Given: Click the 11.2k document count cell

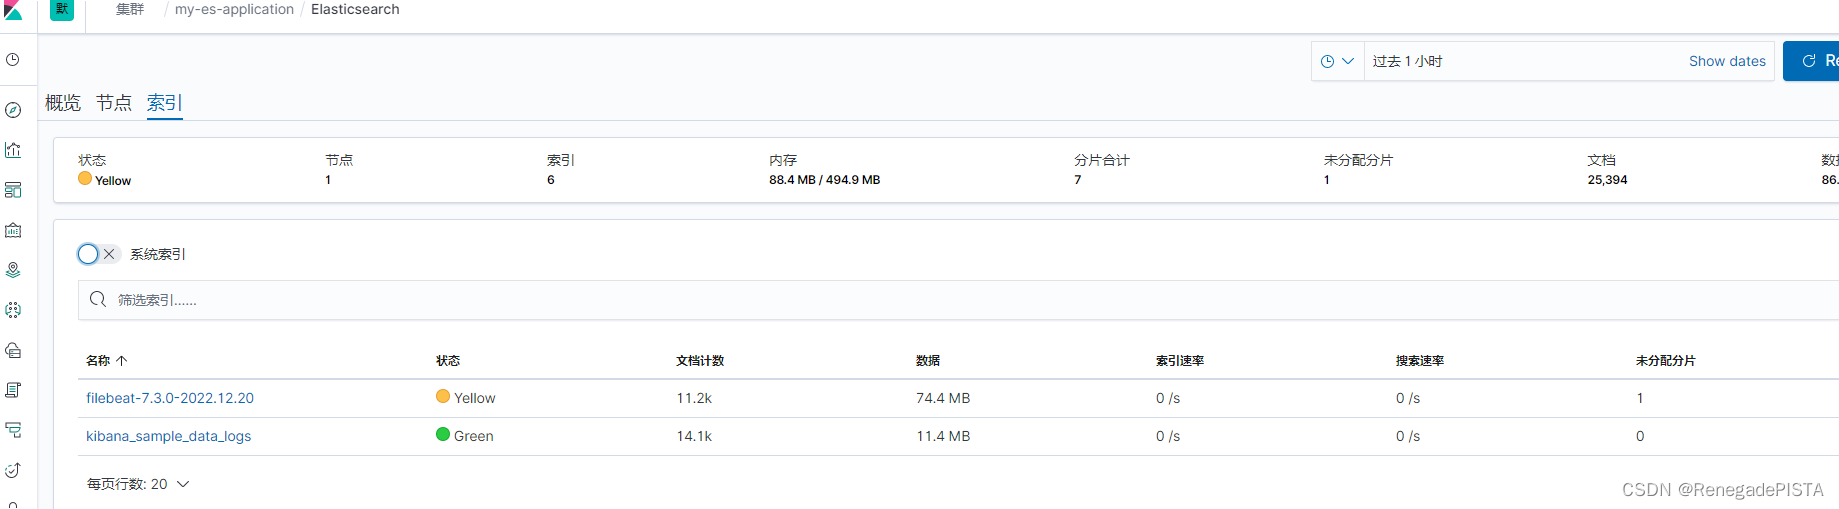Looking at the screenshot, I should tap(694, 398).
